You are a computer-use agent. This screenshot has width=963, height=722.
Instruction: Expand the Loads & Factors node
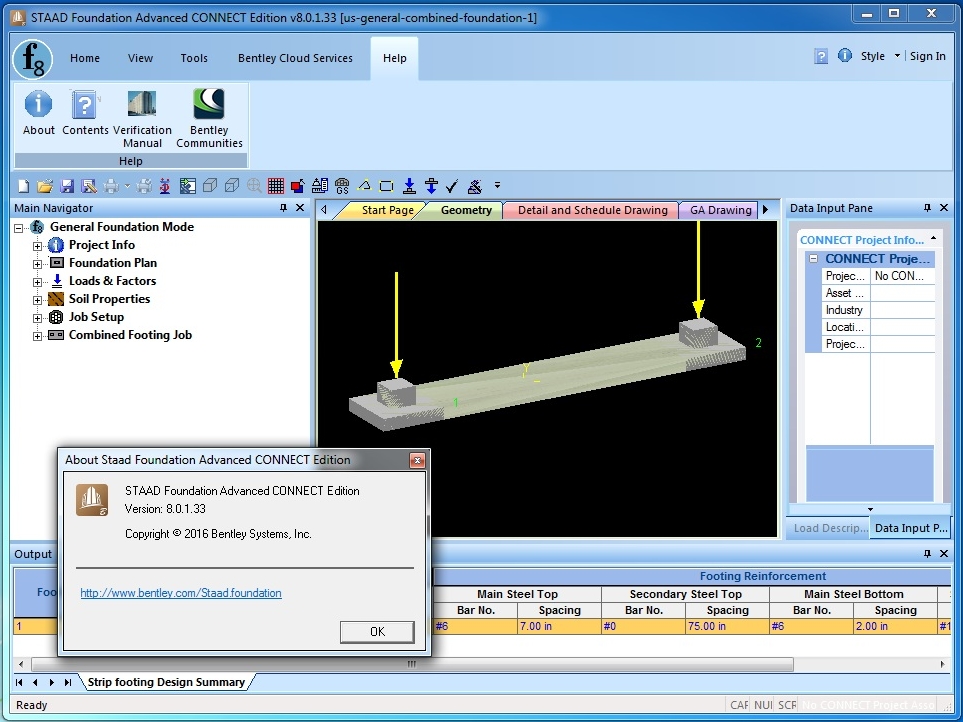pyautogui.click(x=37, y=282)
